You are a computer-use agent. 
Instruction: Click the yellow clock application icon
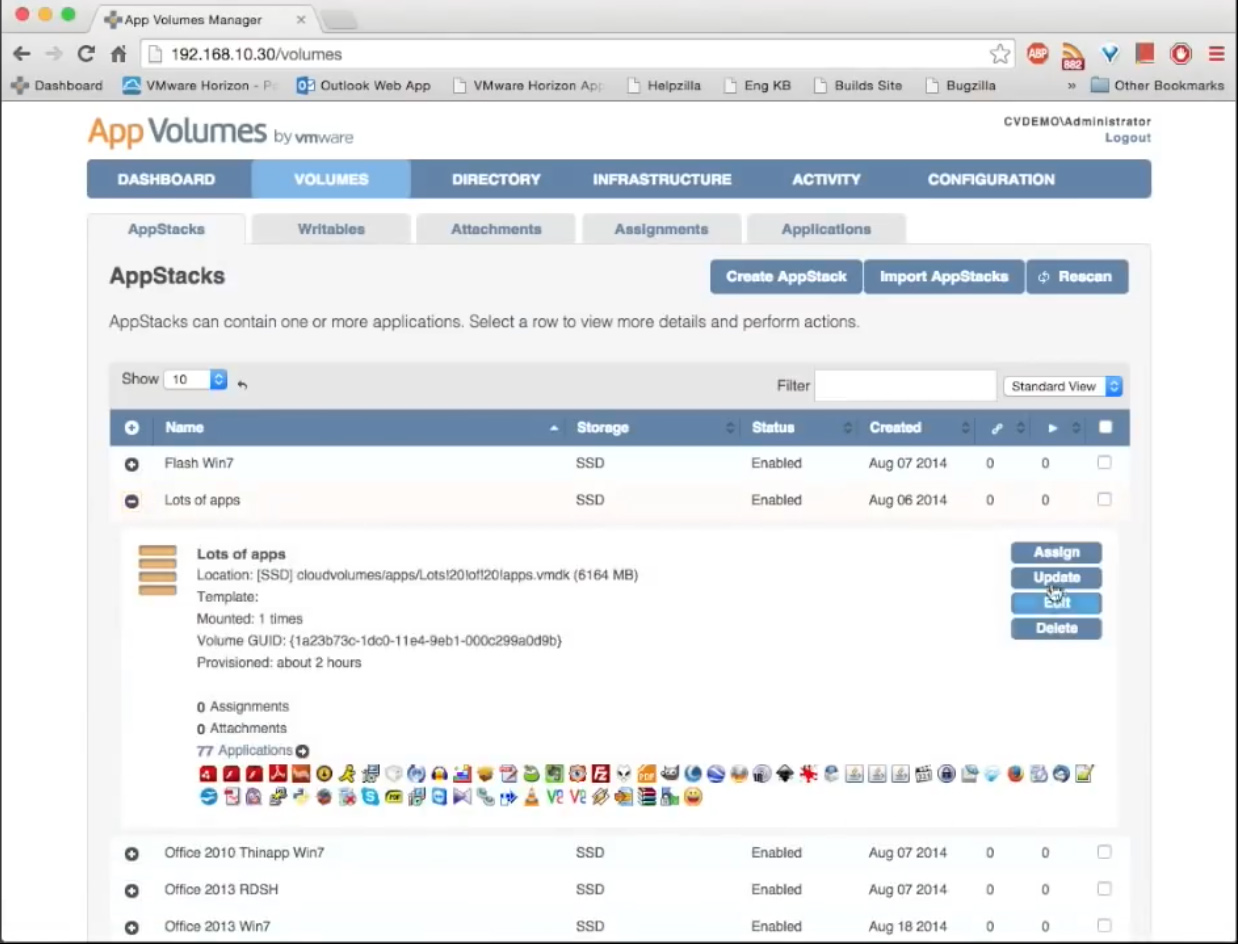click(x=323, y=773)
